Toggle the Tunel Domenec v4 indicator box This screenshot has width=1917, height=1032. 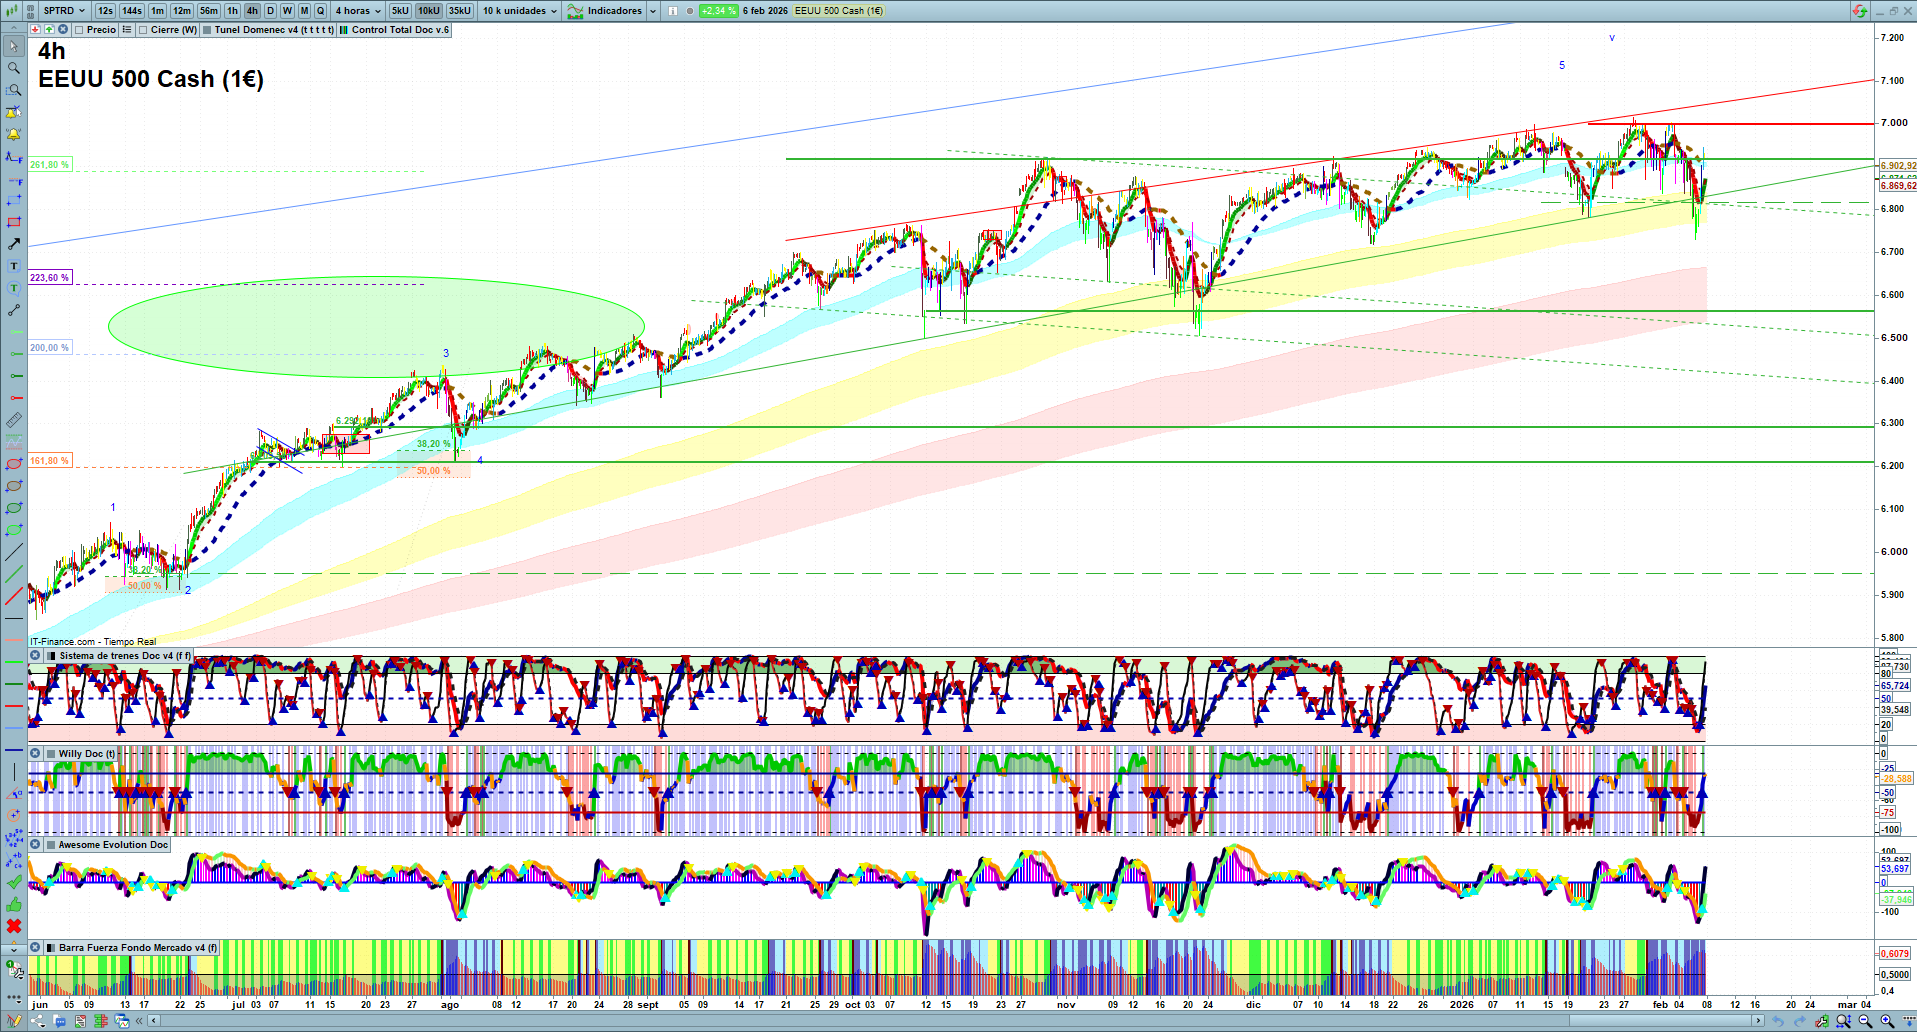(207, 30)
